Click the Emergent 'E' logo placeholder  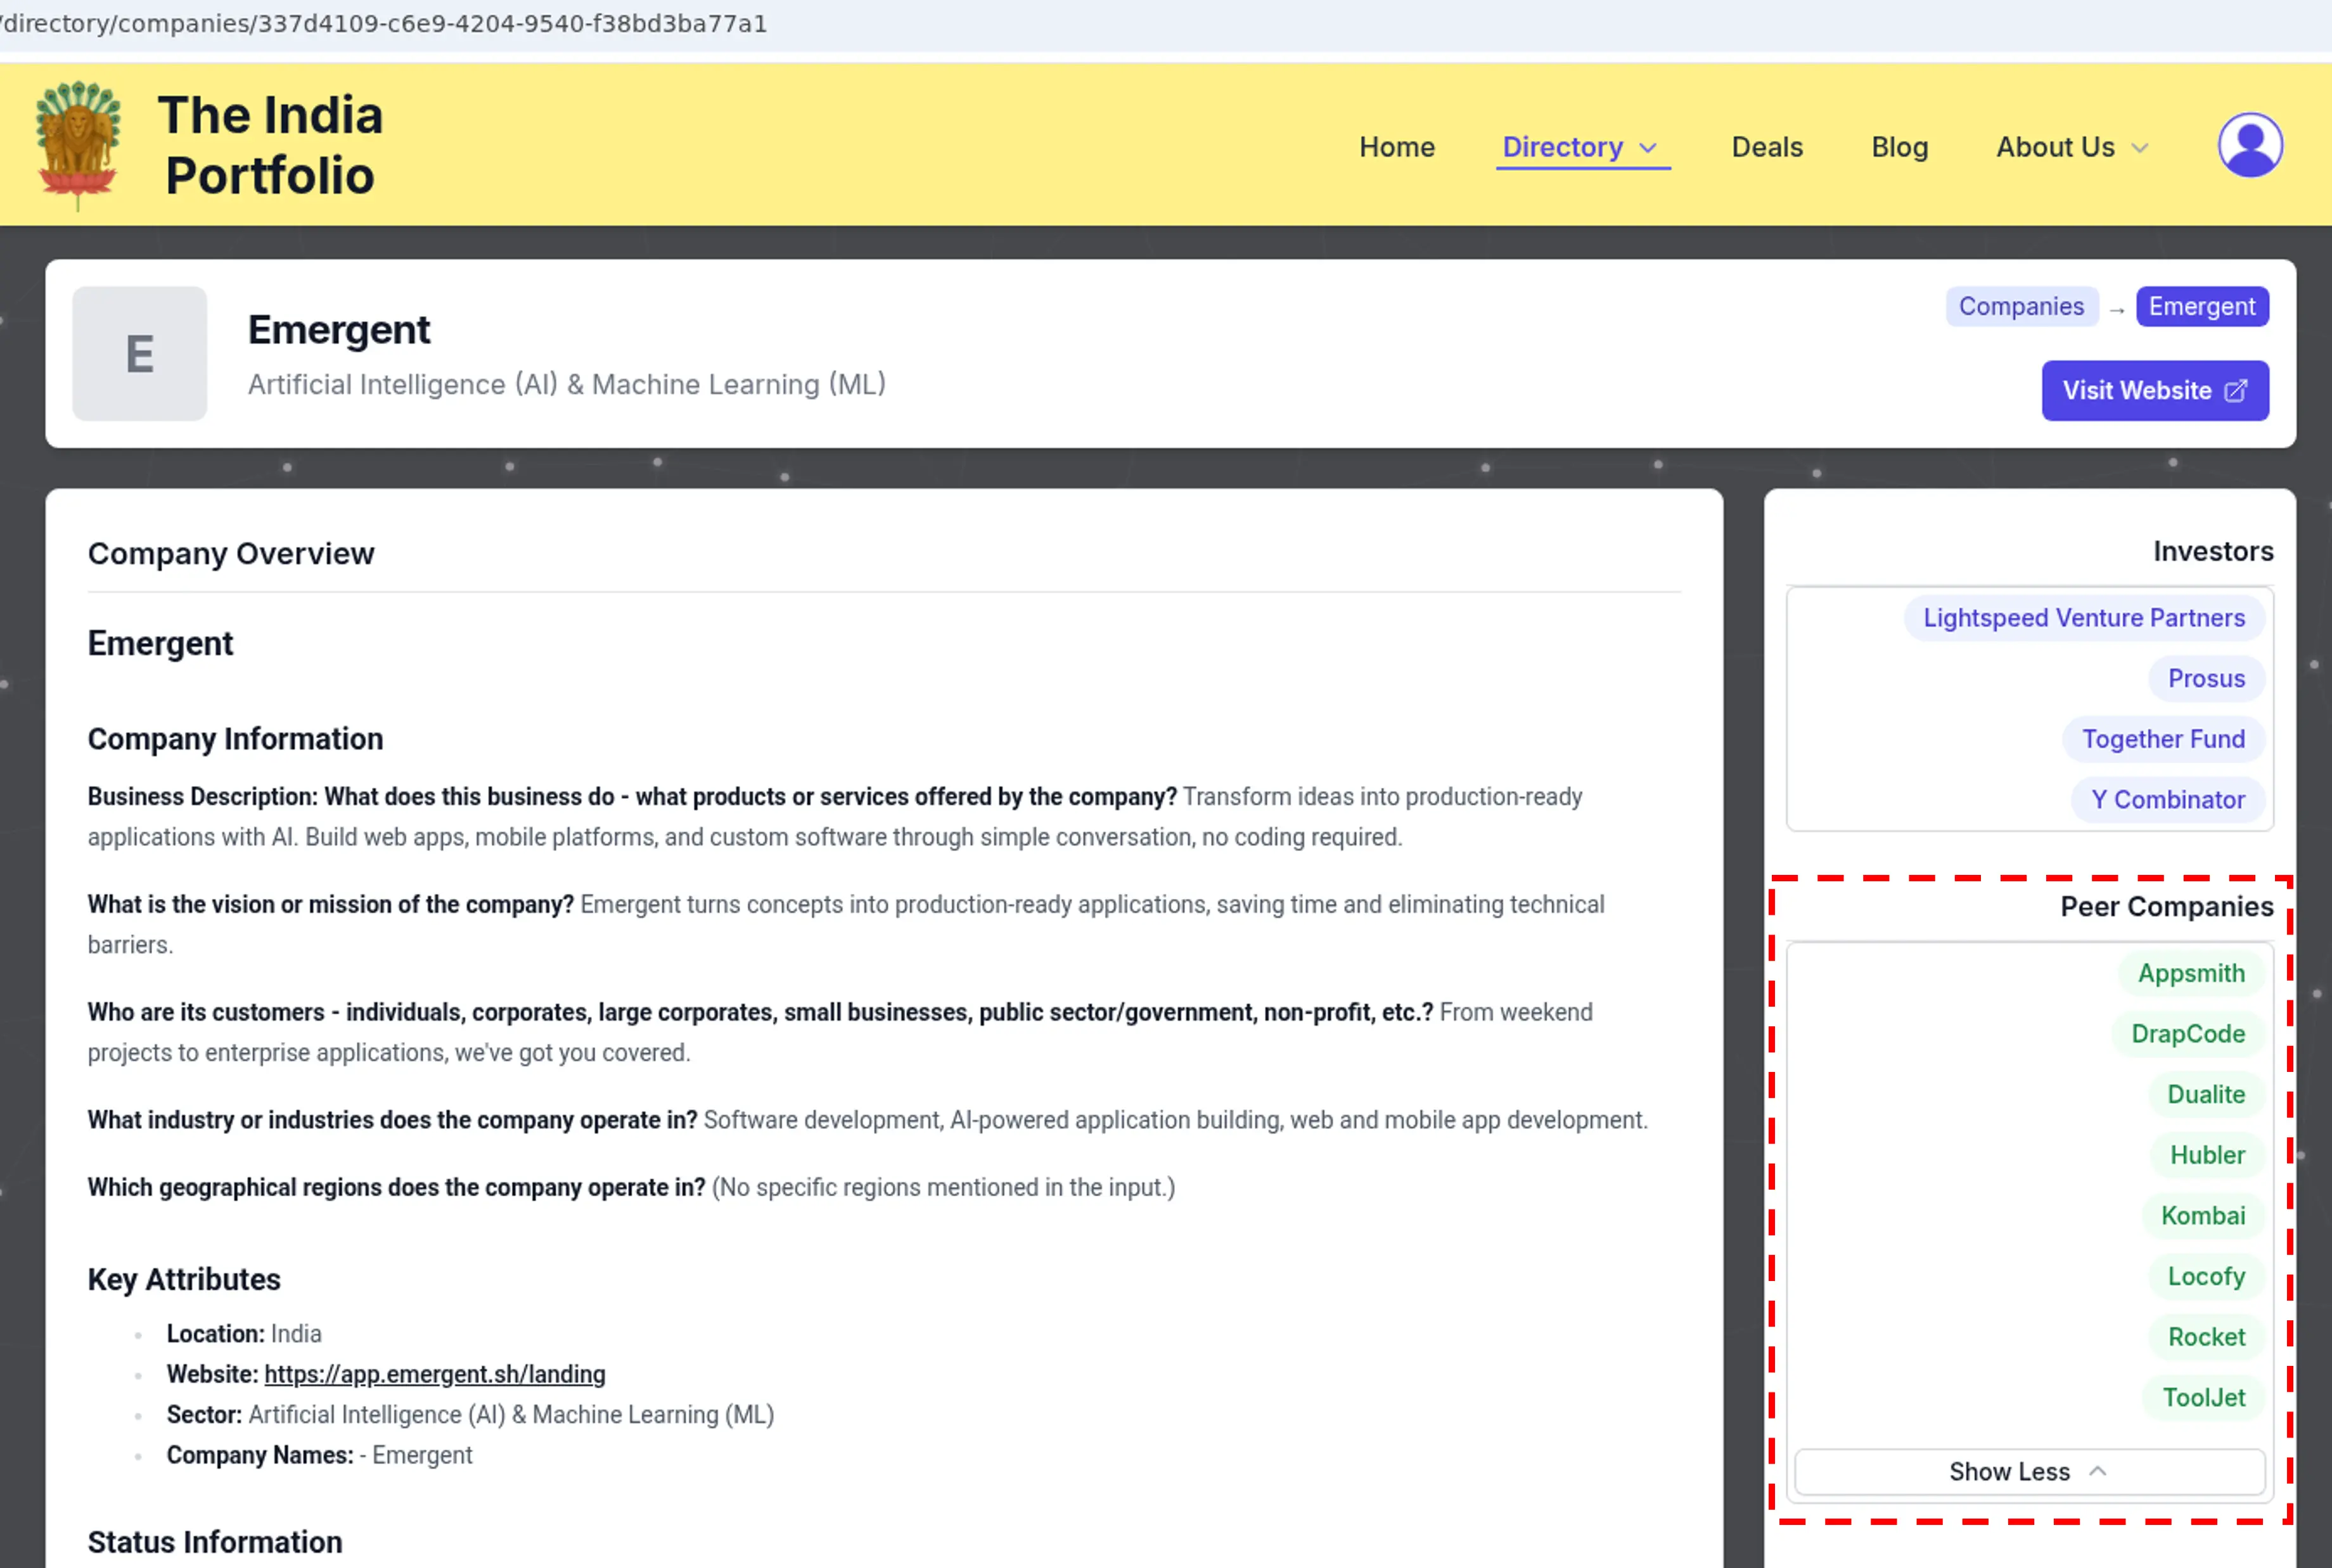point(140,354)
